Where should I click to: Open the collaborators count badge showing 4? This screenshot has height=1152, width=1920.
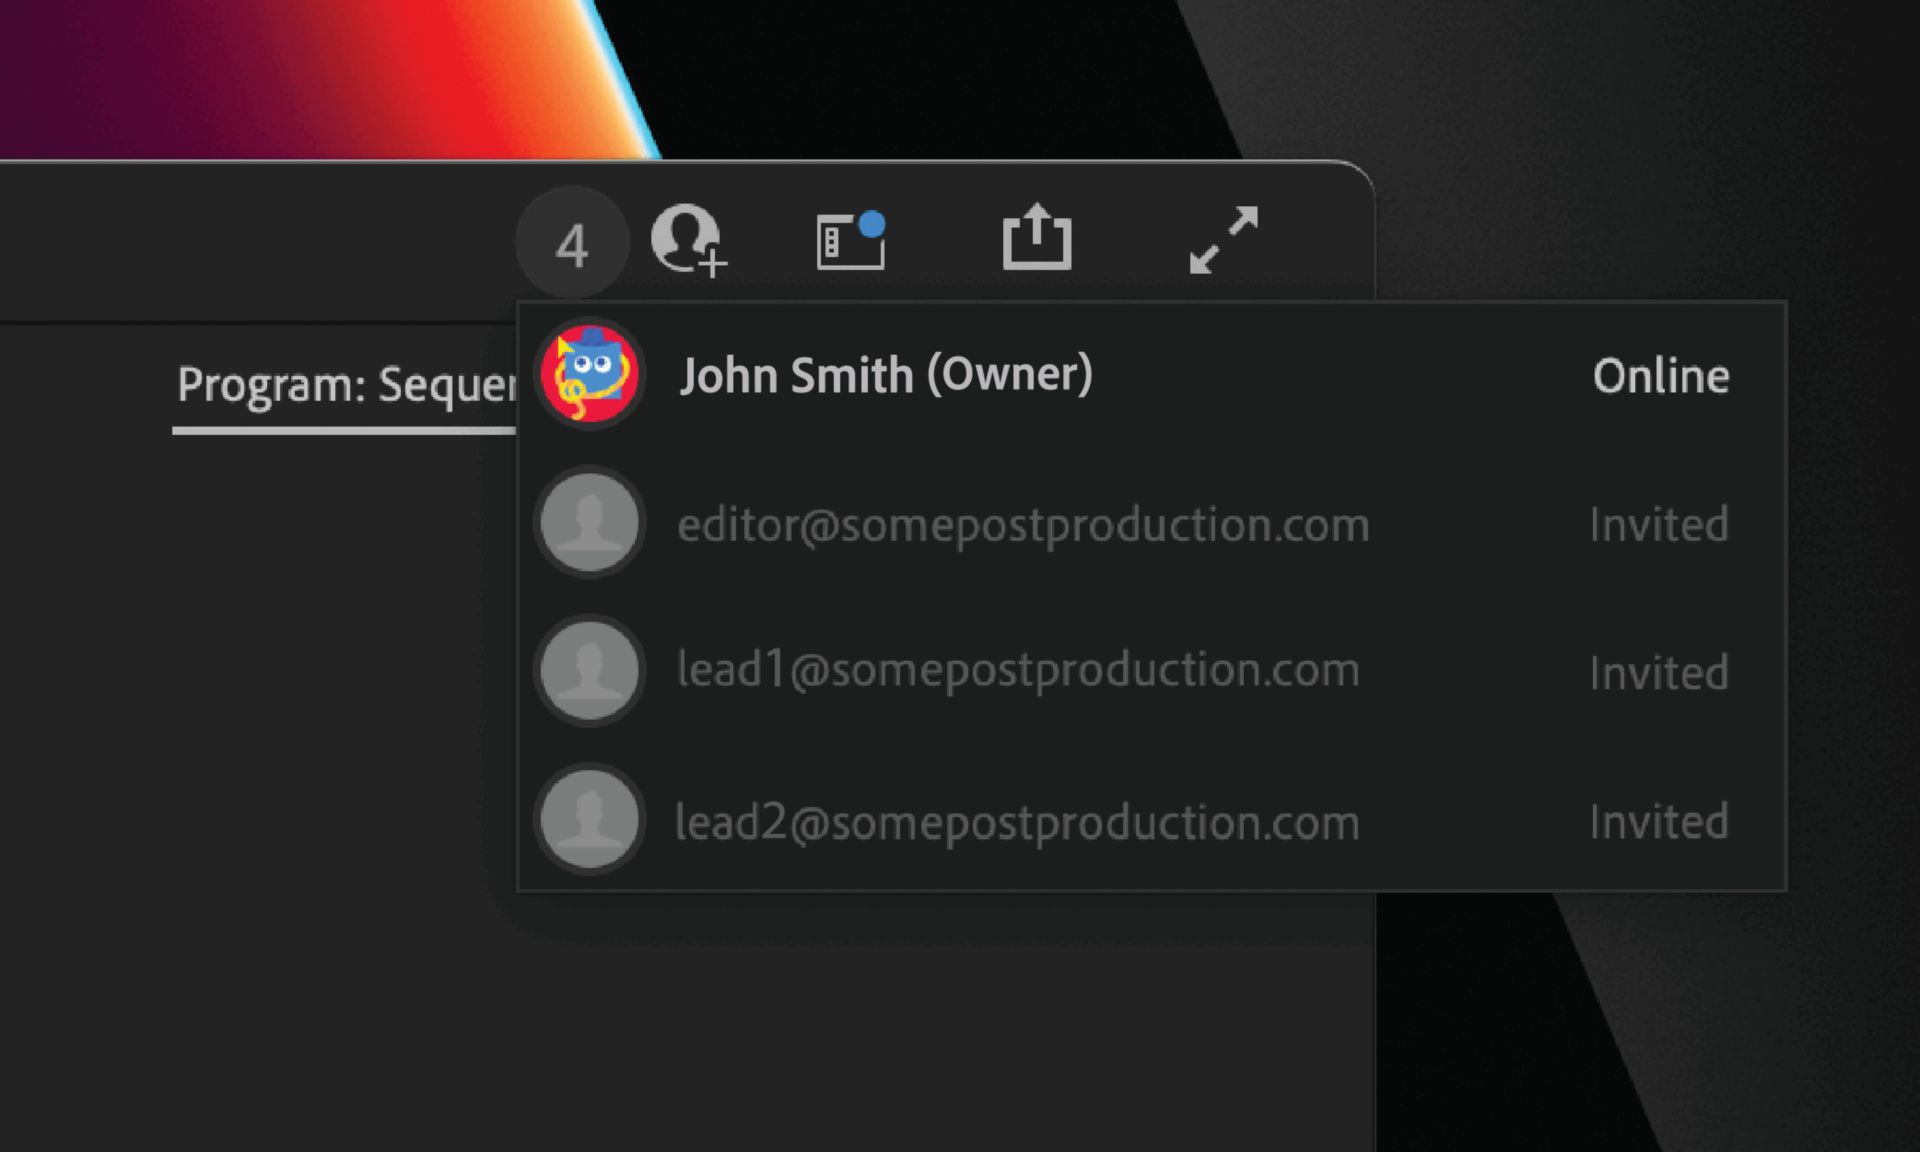[x=572, y=240]
